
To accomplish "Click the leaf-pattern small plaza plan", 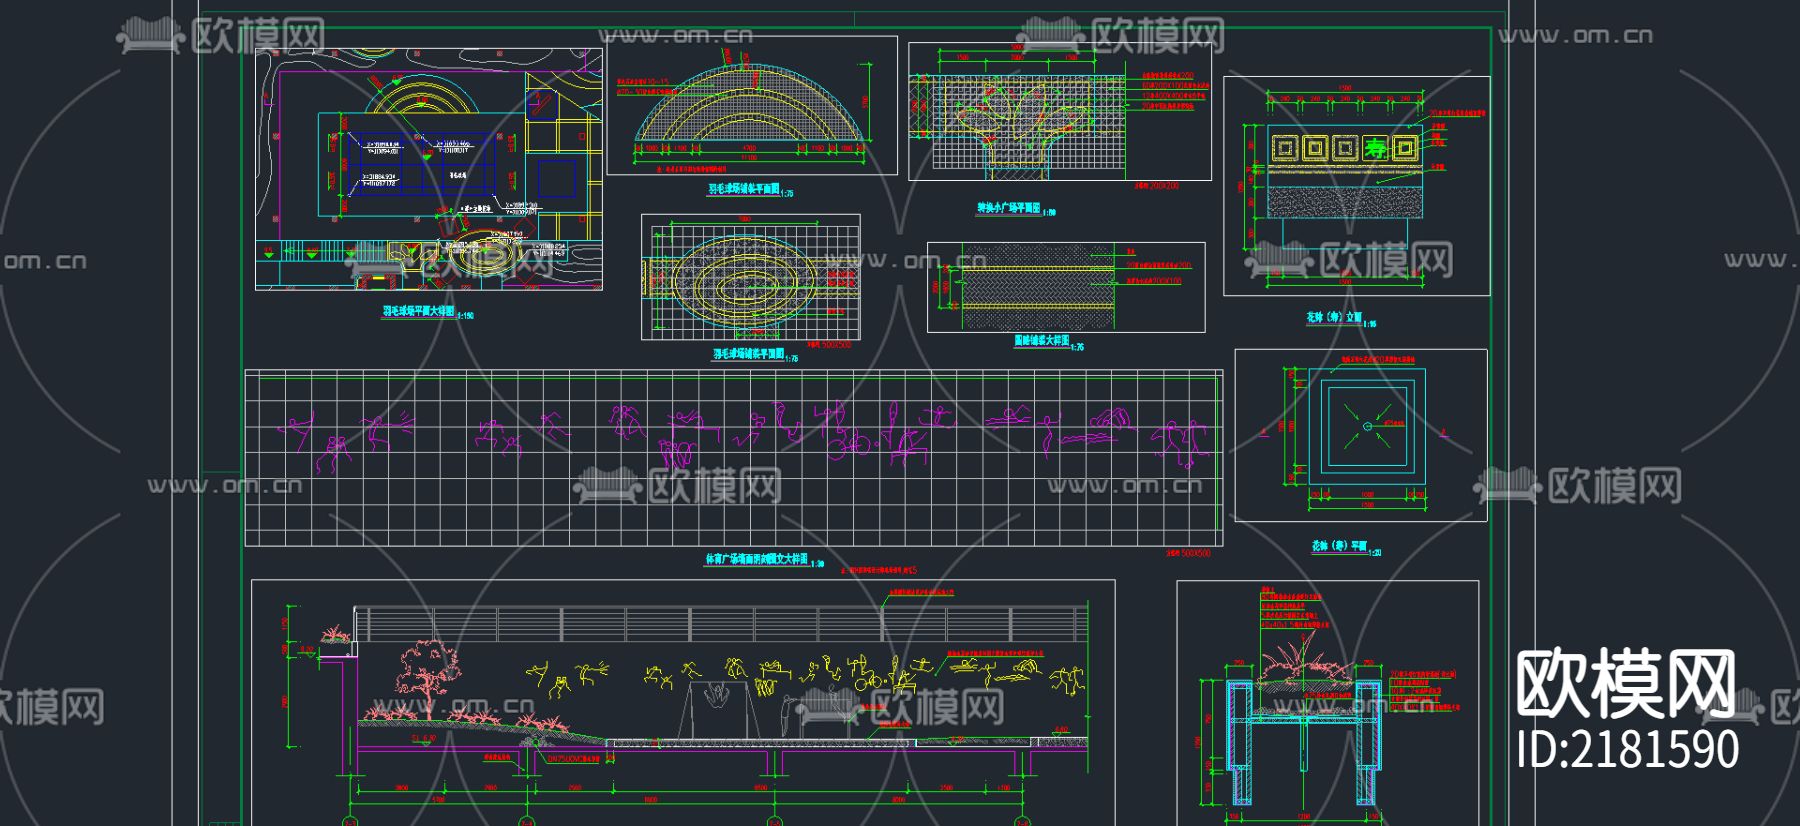I will (x=1059, y=112).
